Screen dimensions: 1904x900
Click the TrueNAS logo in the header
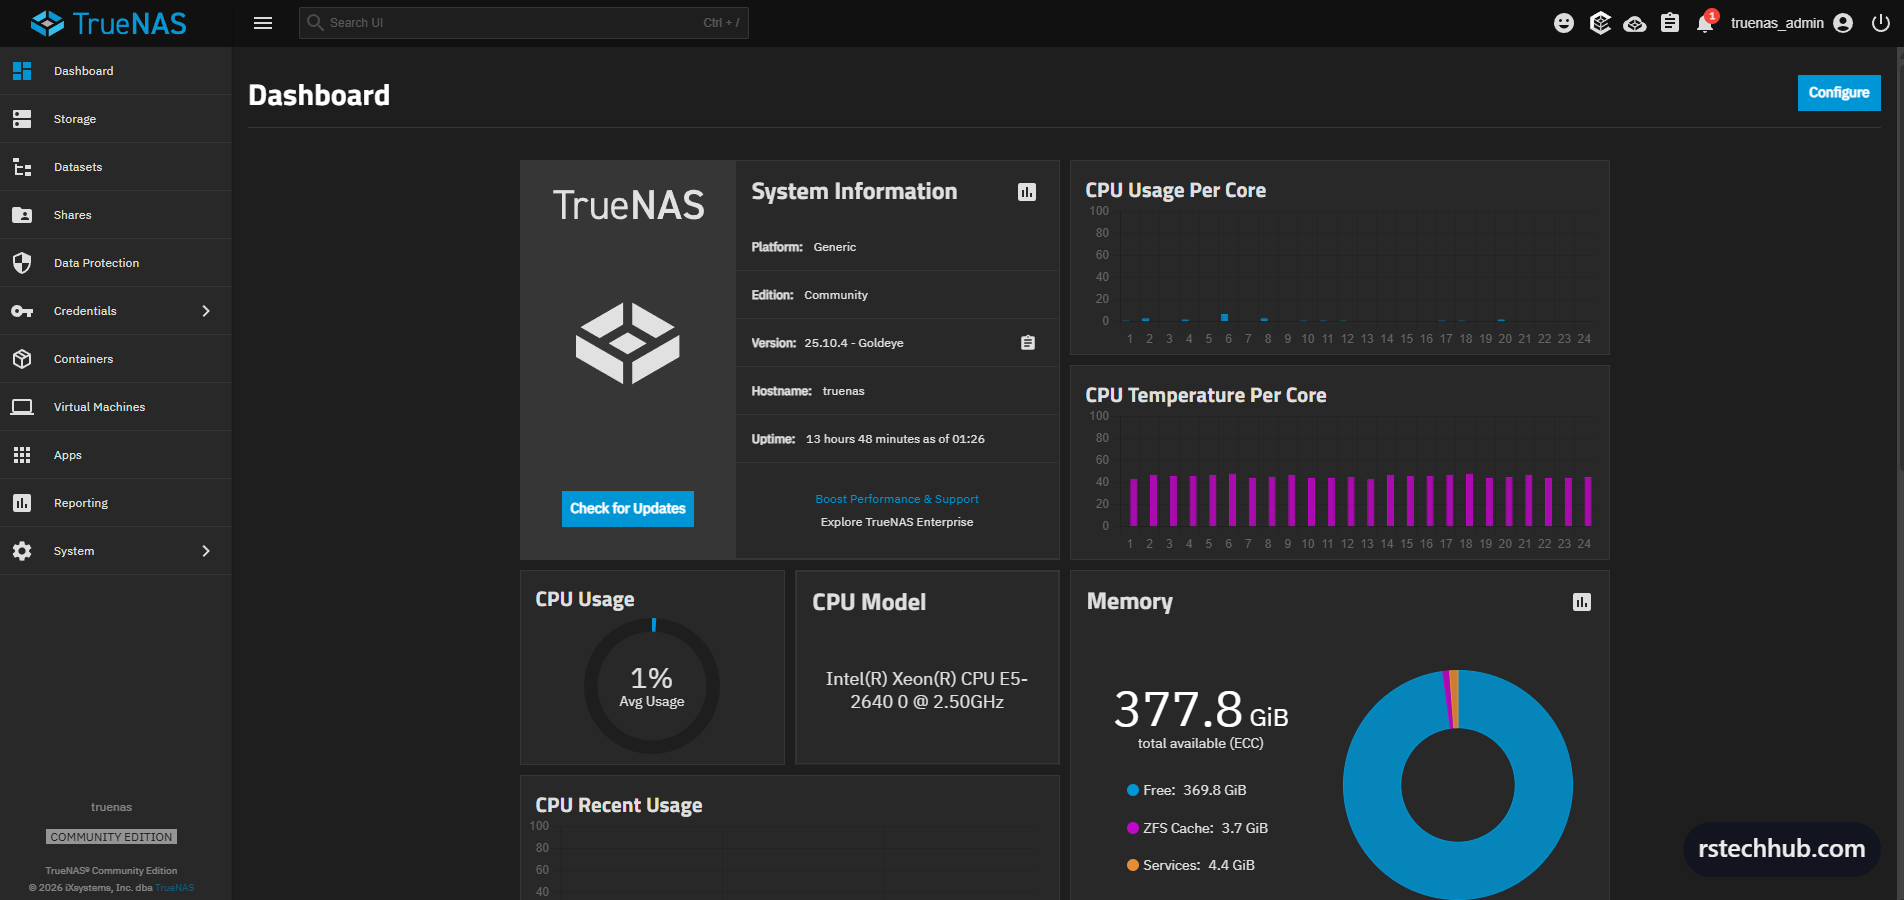point(109,23)
